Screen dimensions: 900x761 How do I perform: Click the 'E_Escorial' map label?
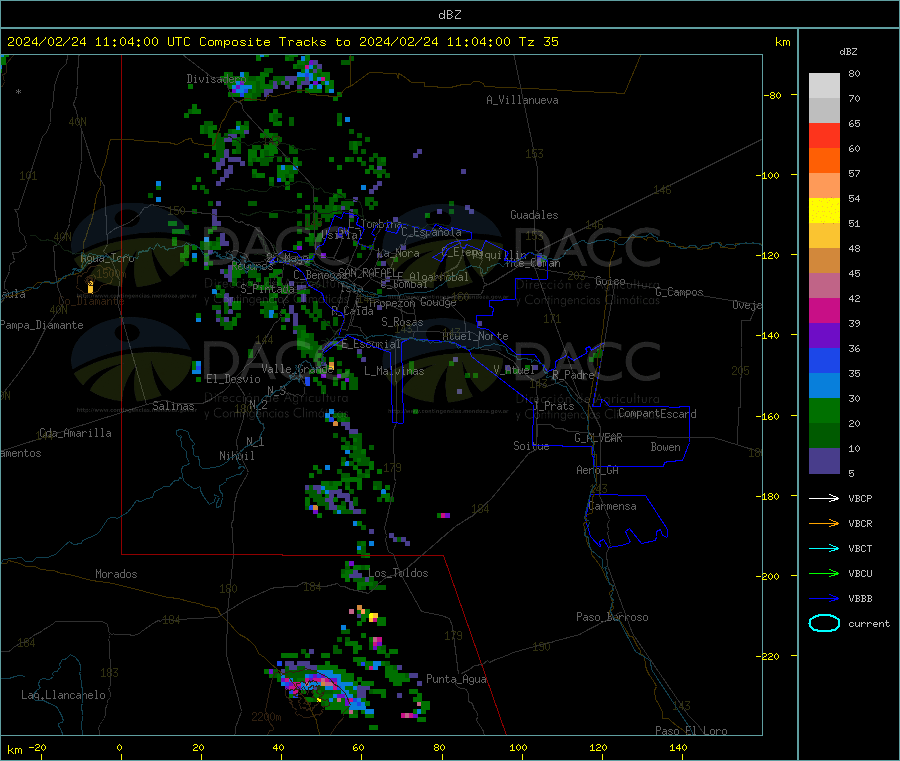(371, 344)
